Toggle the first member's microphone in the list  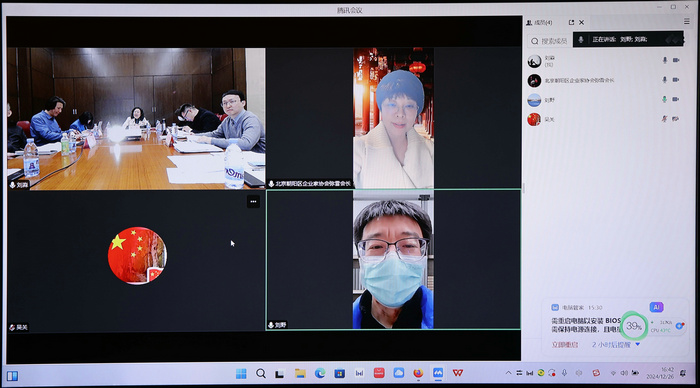pos(665,60)
